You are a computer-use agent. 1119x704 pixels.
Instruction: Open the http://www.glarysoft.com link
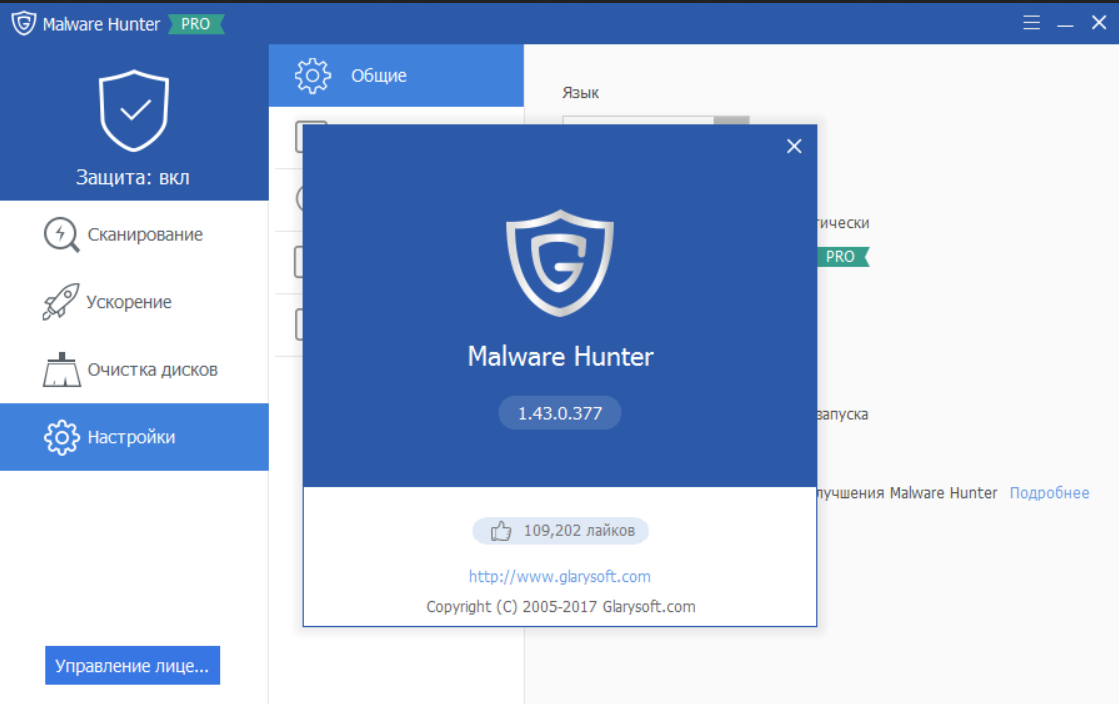[x=560, y=576]
